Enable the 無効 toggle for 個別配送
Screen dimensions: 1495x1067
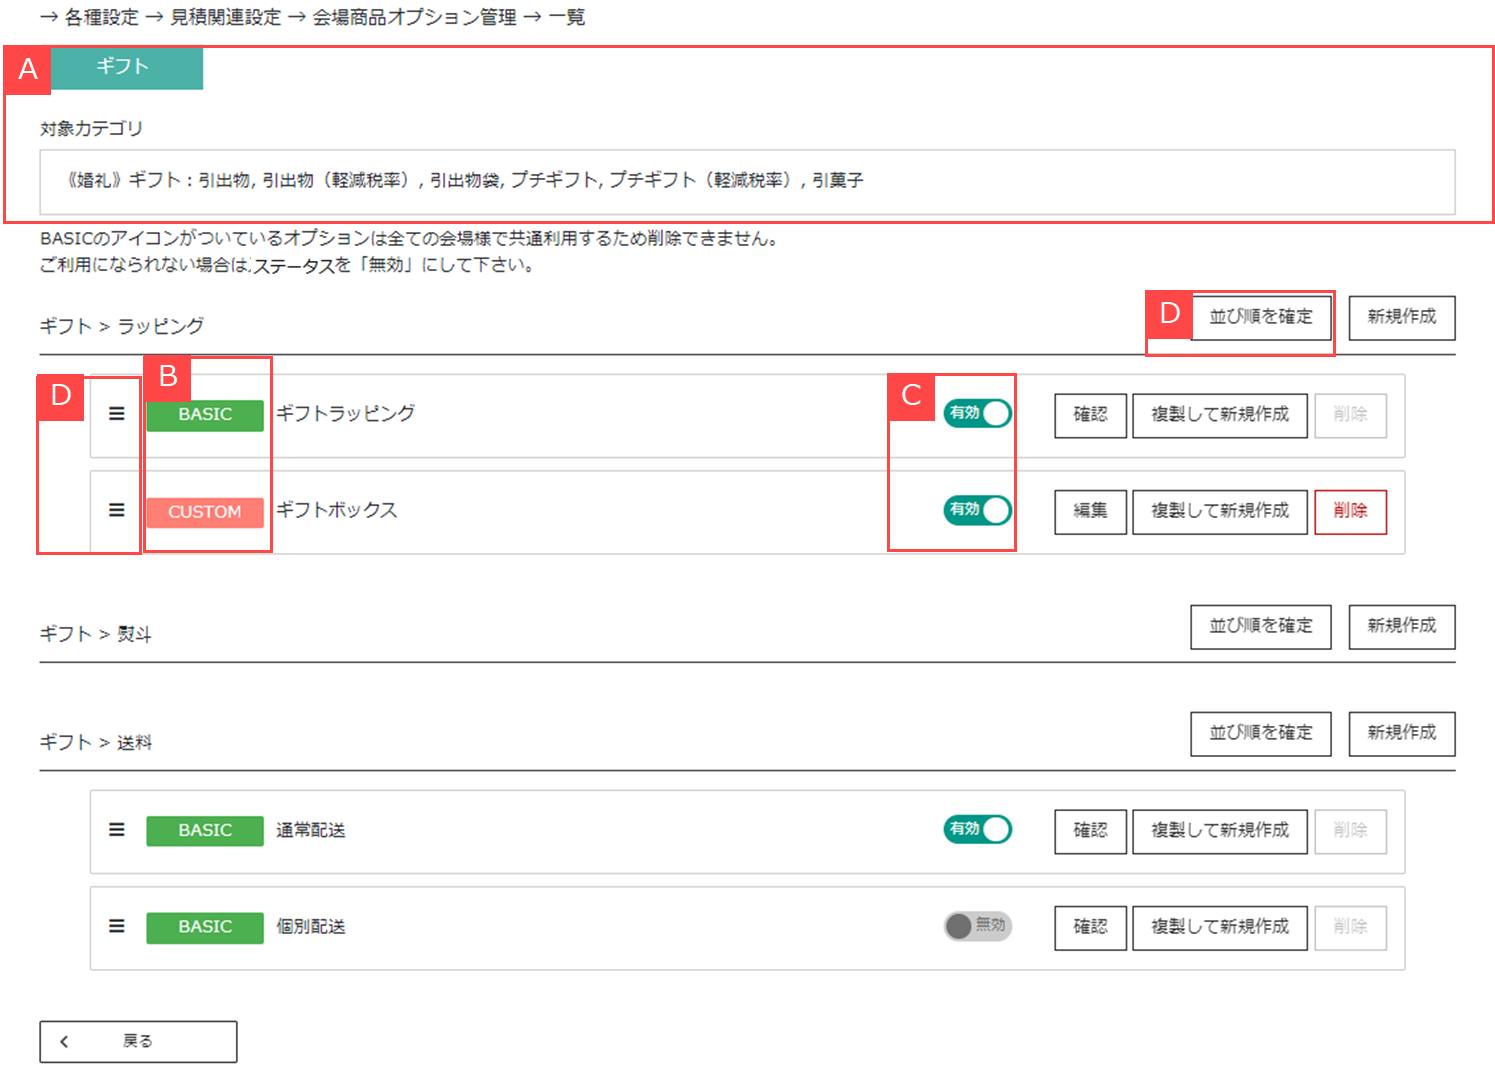tap(978, 926)
